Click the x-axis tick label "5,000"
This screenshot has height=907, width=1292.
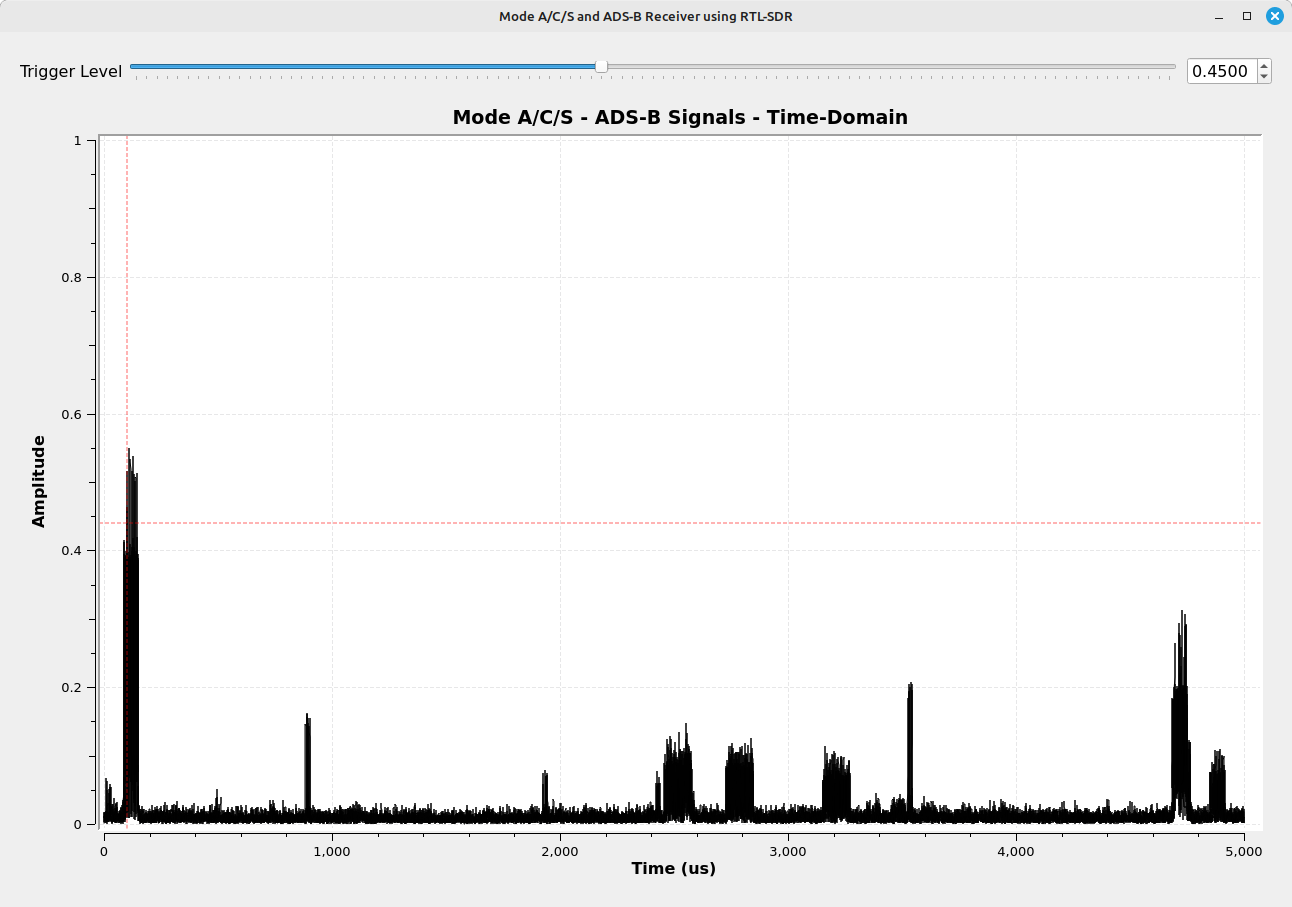click(x=1244, y=851)
